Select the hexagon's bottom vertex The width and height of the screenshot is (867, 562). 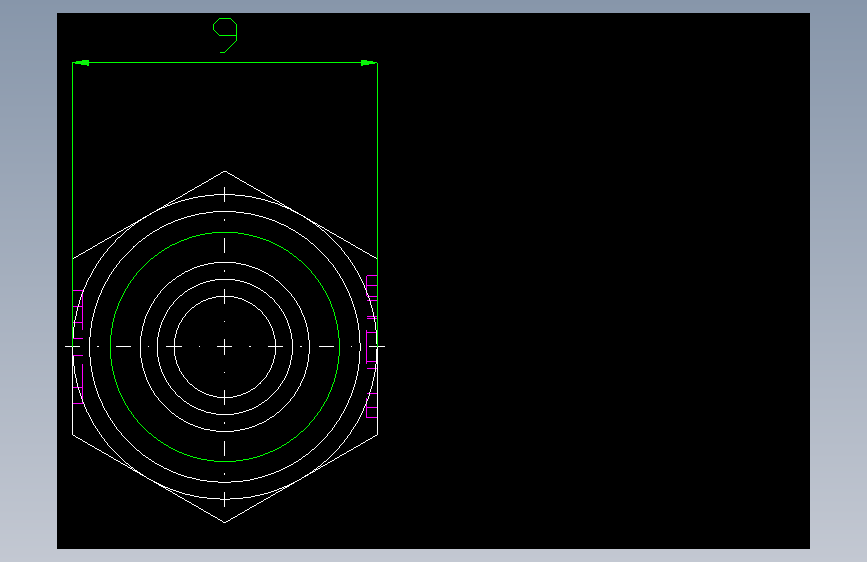coord(224,522)
